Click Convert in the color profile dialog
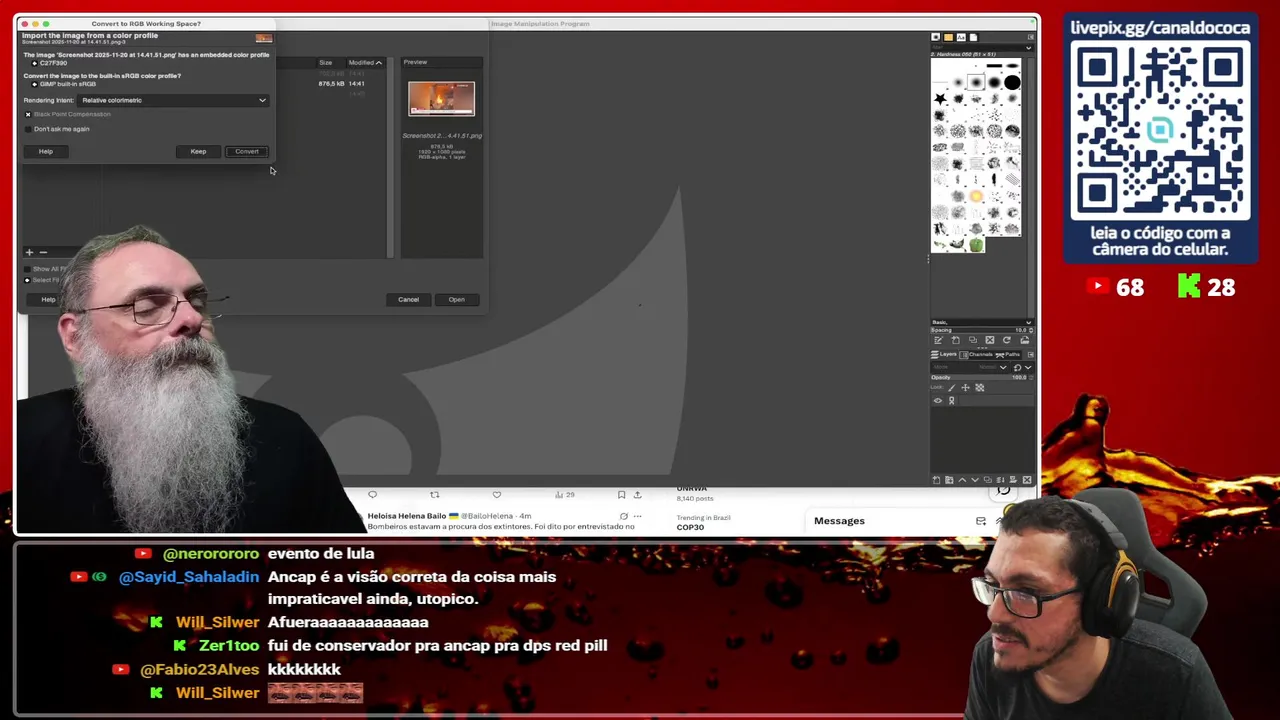The height and width of the screenshot is (720, 1280). [247, 151]
